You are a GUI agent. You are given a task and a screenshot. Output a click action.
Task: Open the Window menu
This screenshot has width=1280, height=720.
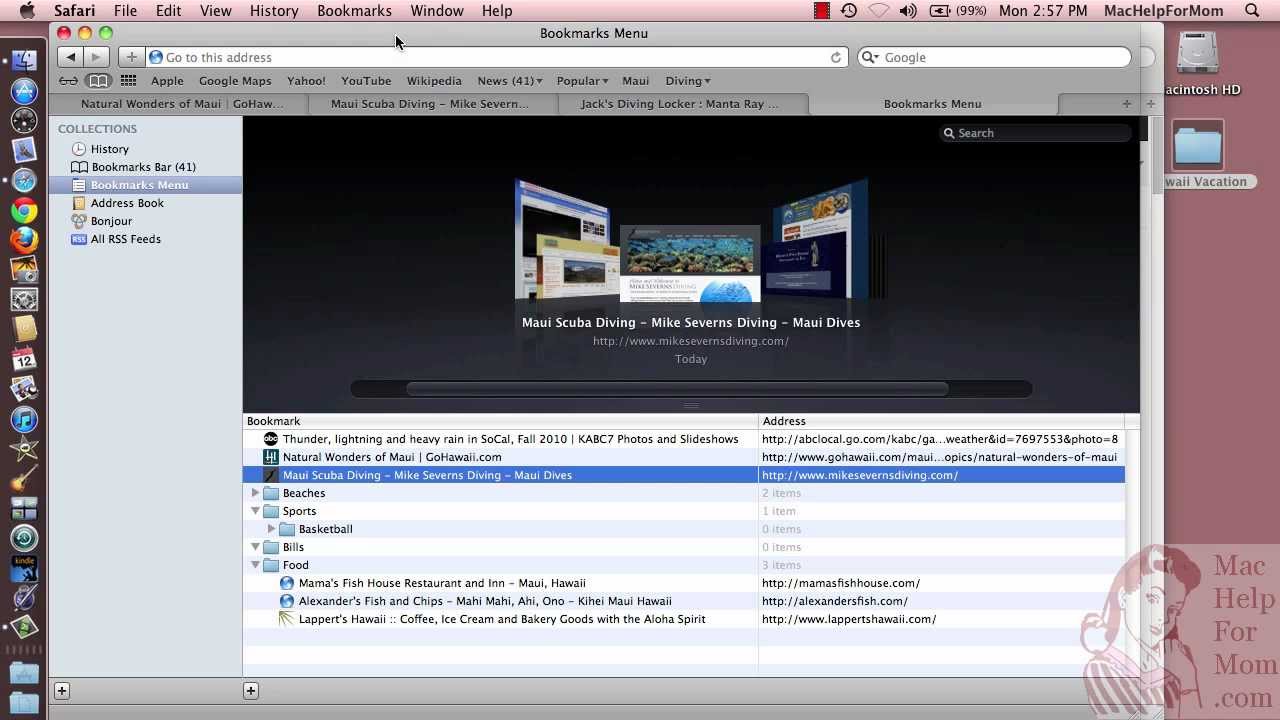click(x=437, y=11)
